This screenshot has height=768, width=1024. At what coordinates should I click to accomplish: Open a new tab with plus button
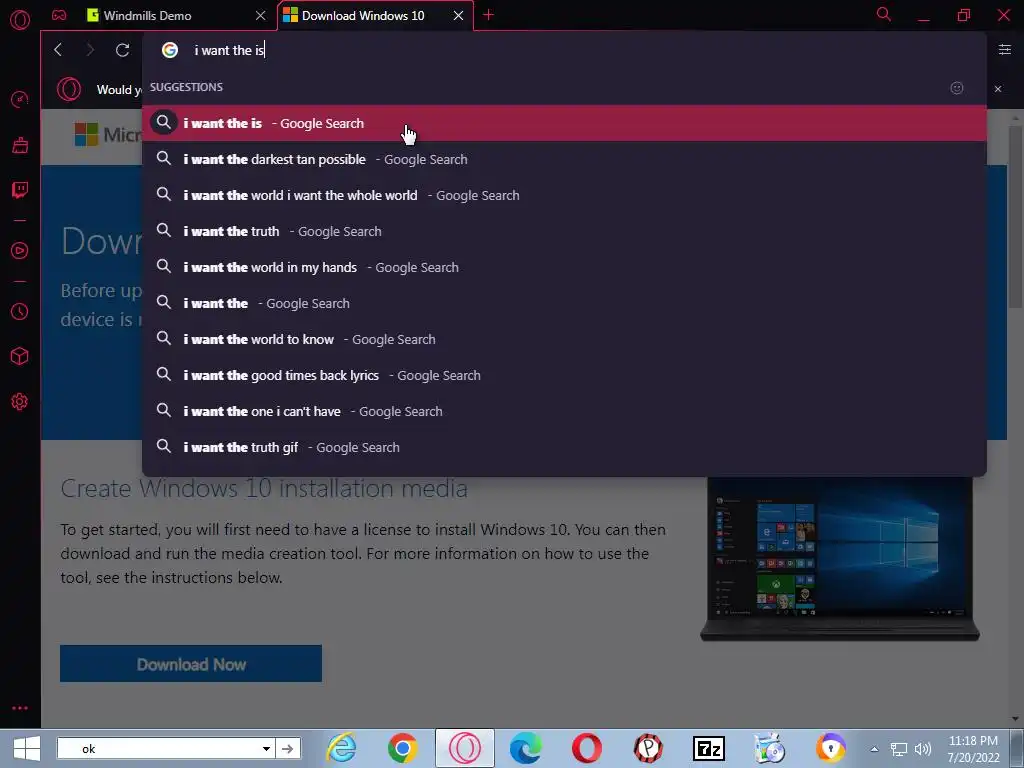click(x=488, y=15)
